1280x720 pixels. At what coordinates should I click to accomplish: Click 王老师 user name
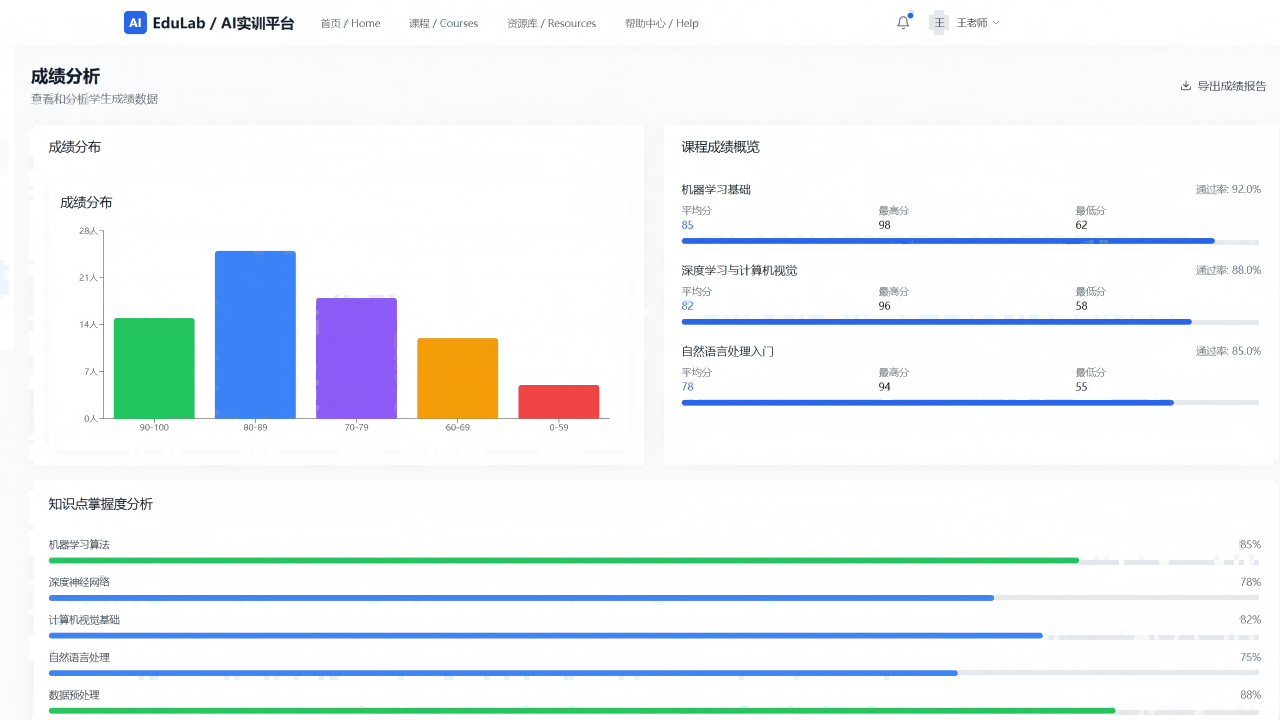click(x=972, y=23)
